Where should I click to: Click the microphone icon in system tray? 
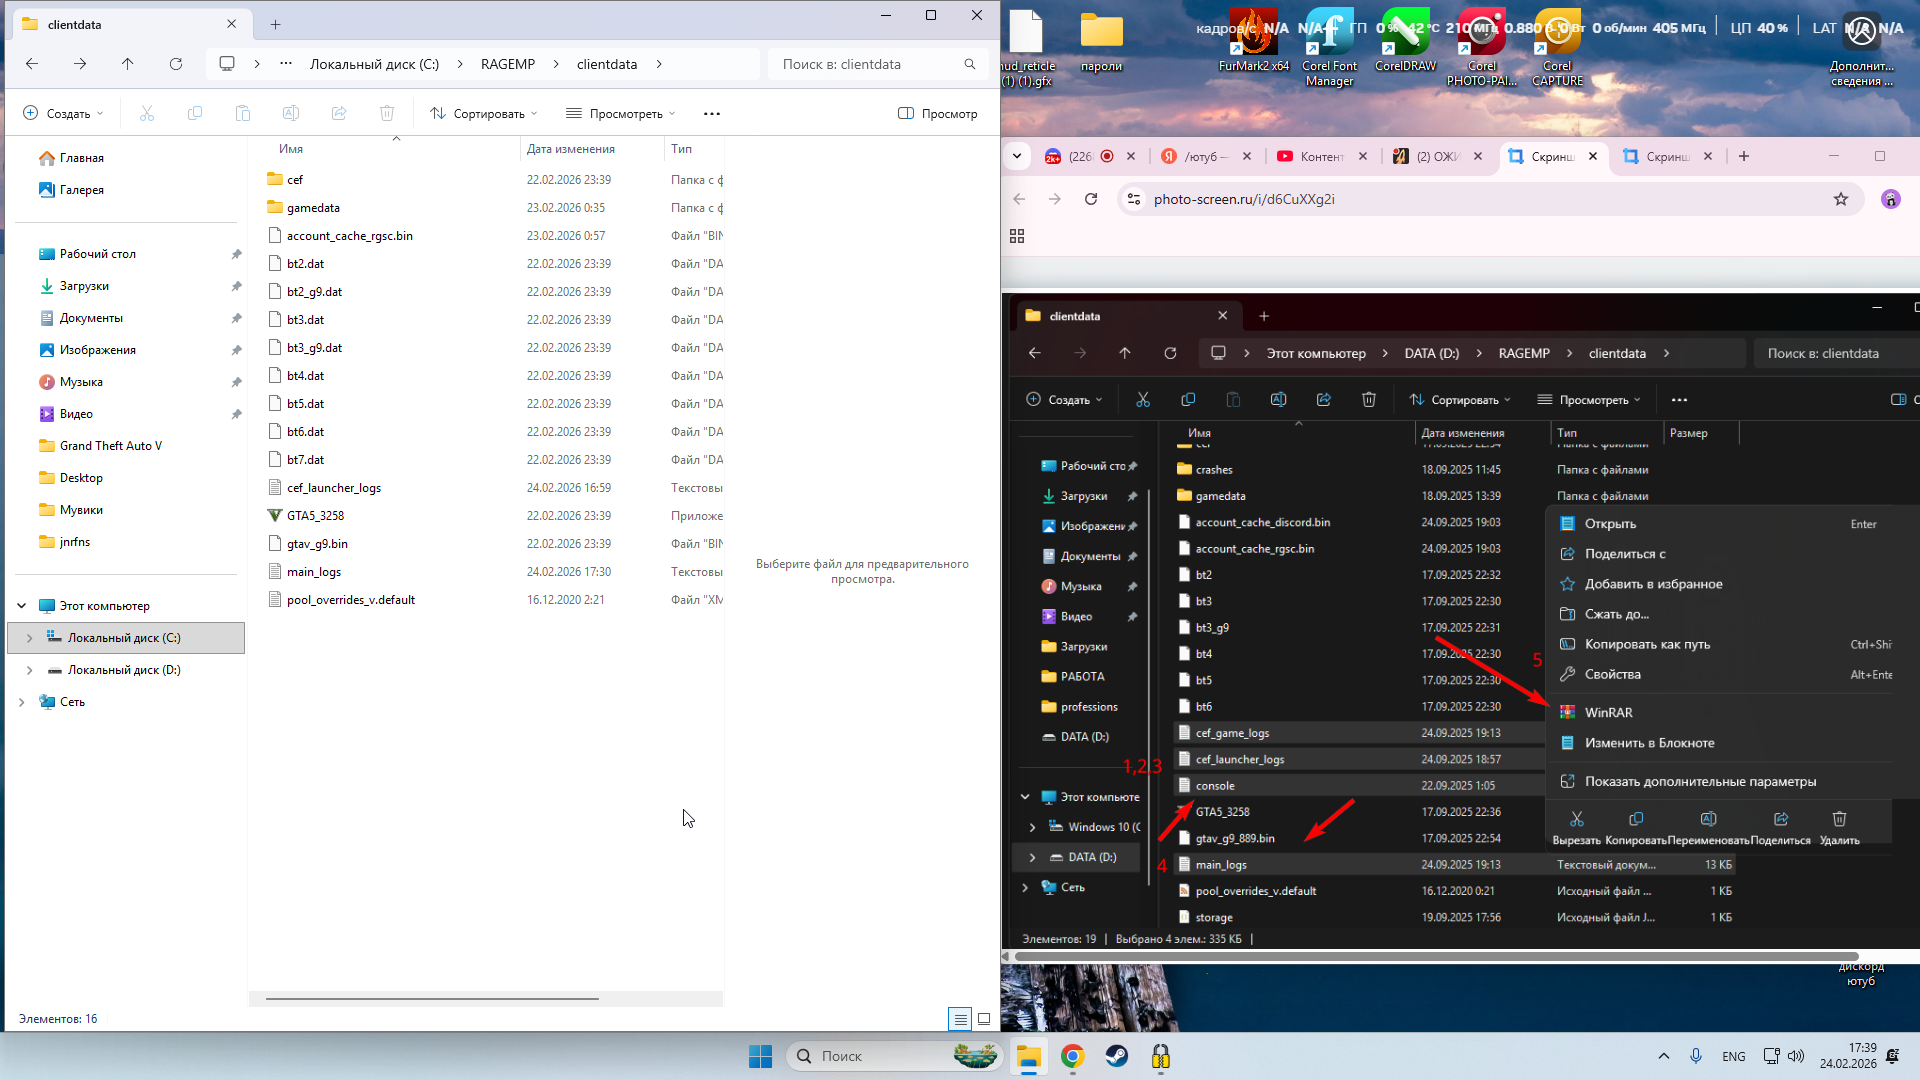tap(1696, 1056)
